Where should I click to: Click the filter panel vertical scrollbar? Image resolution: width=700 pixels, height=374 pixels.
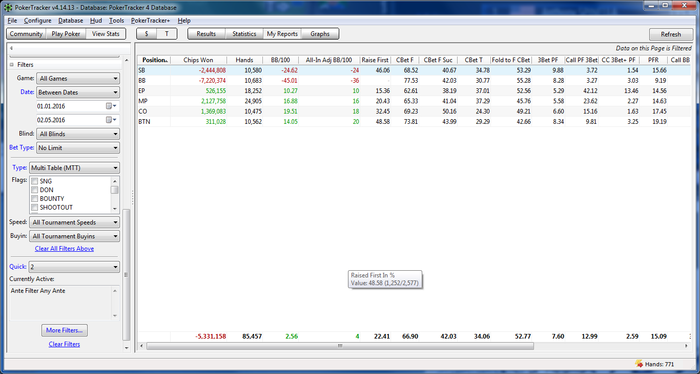pyautogui.click(x=126, y=274)
